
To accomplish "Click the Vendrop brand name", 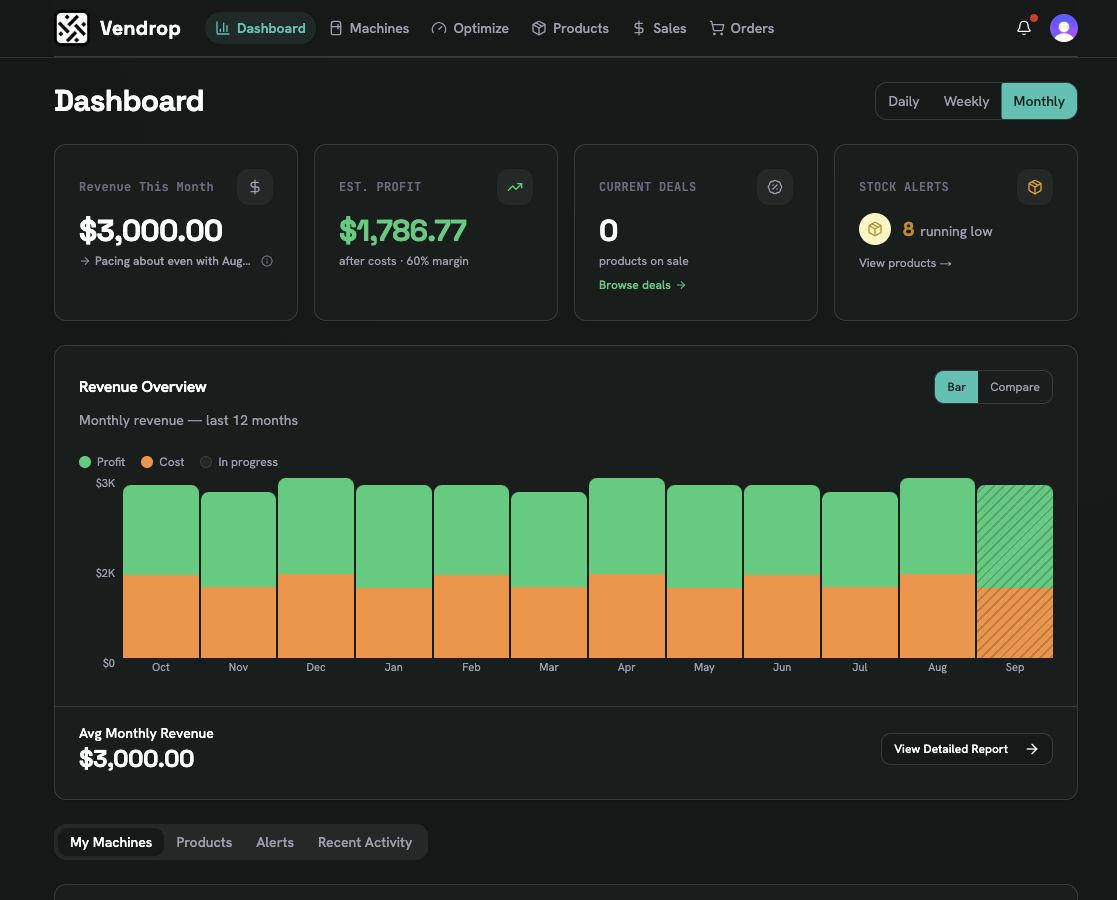I will (x=140, y=29).
